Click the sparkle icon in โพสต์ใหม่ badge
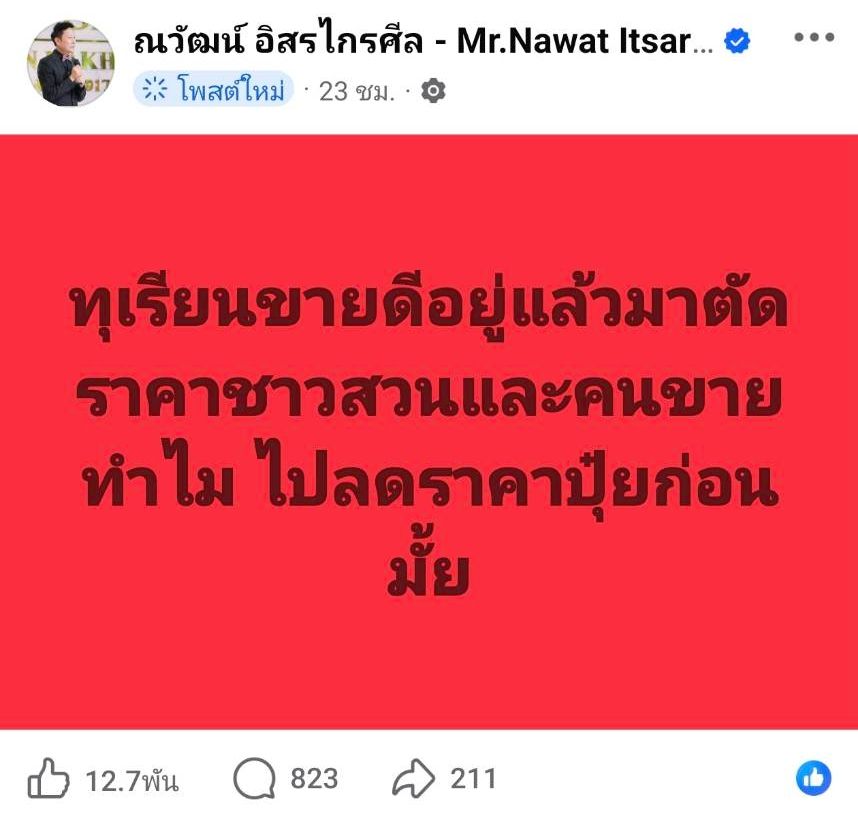Image resolution: width=858 pixels, height=817 pixels. tap(154, 89)
